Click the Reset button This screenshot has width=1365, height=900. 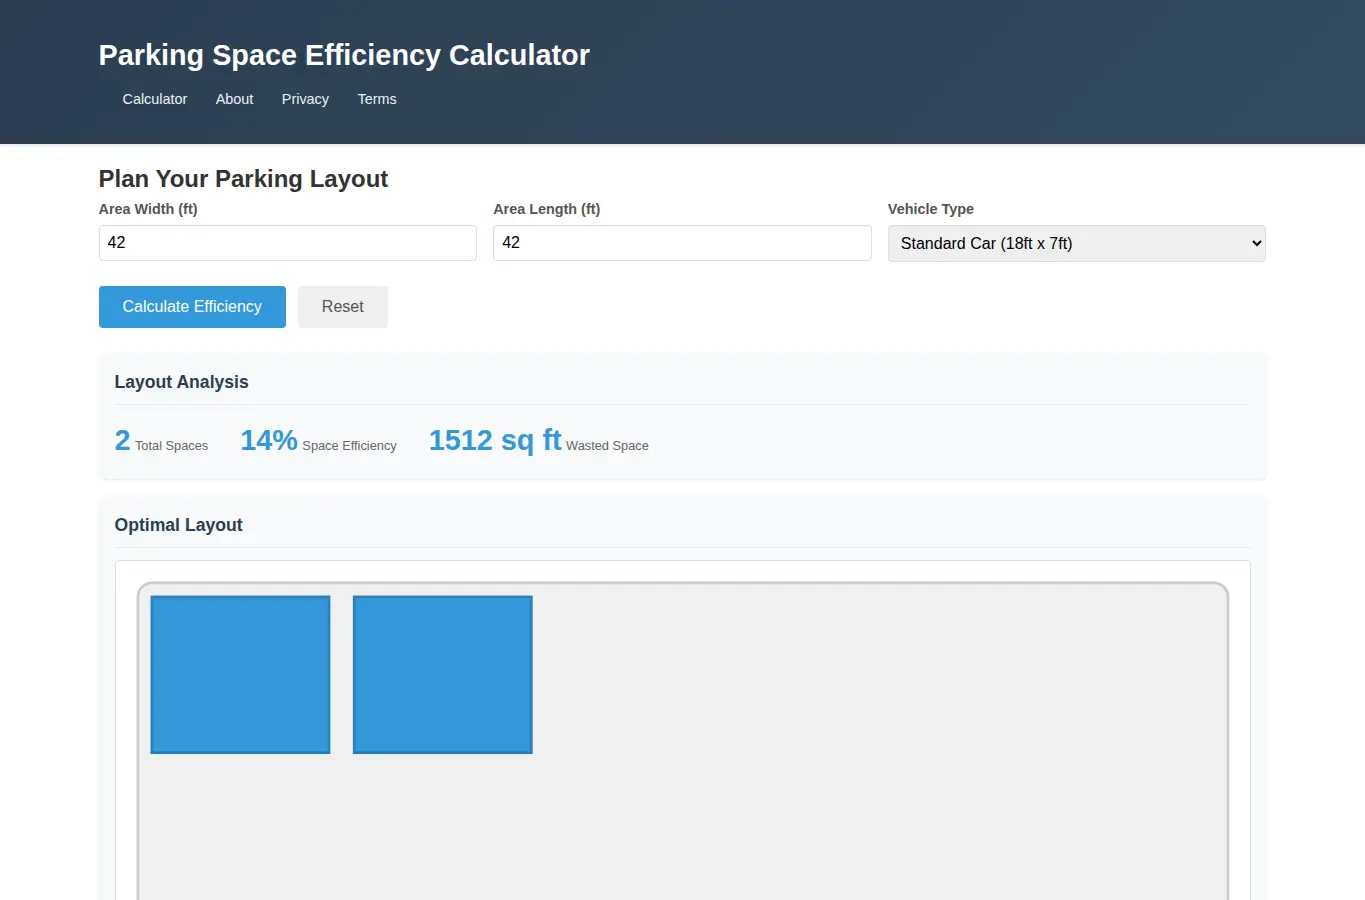point(343,307)
